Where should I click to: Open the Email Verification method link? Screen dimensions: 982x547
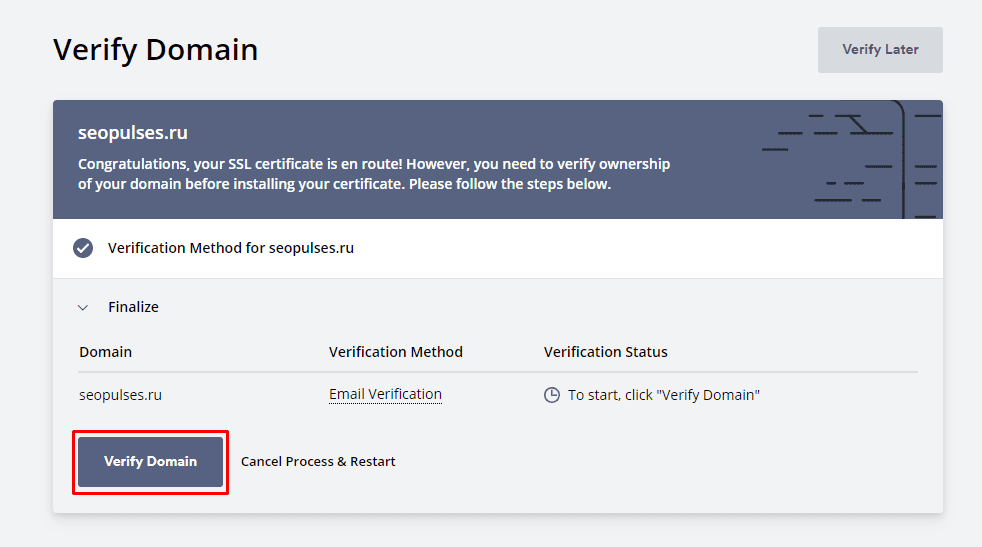pyautogui.click(x=385, y=395)
